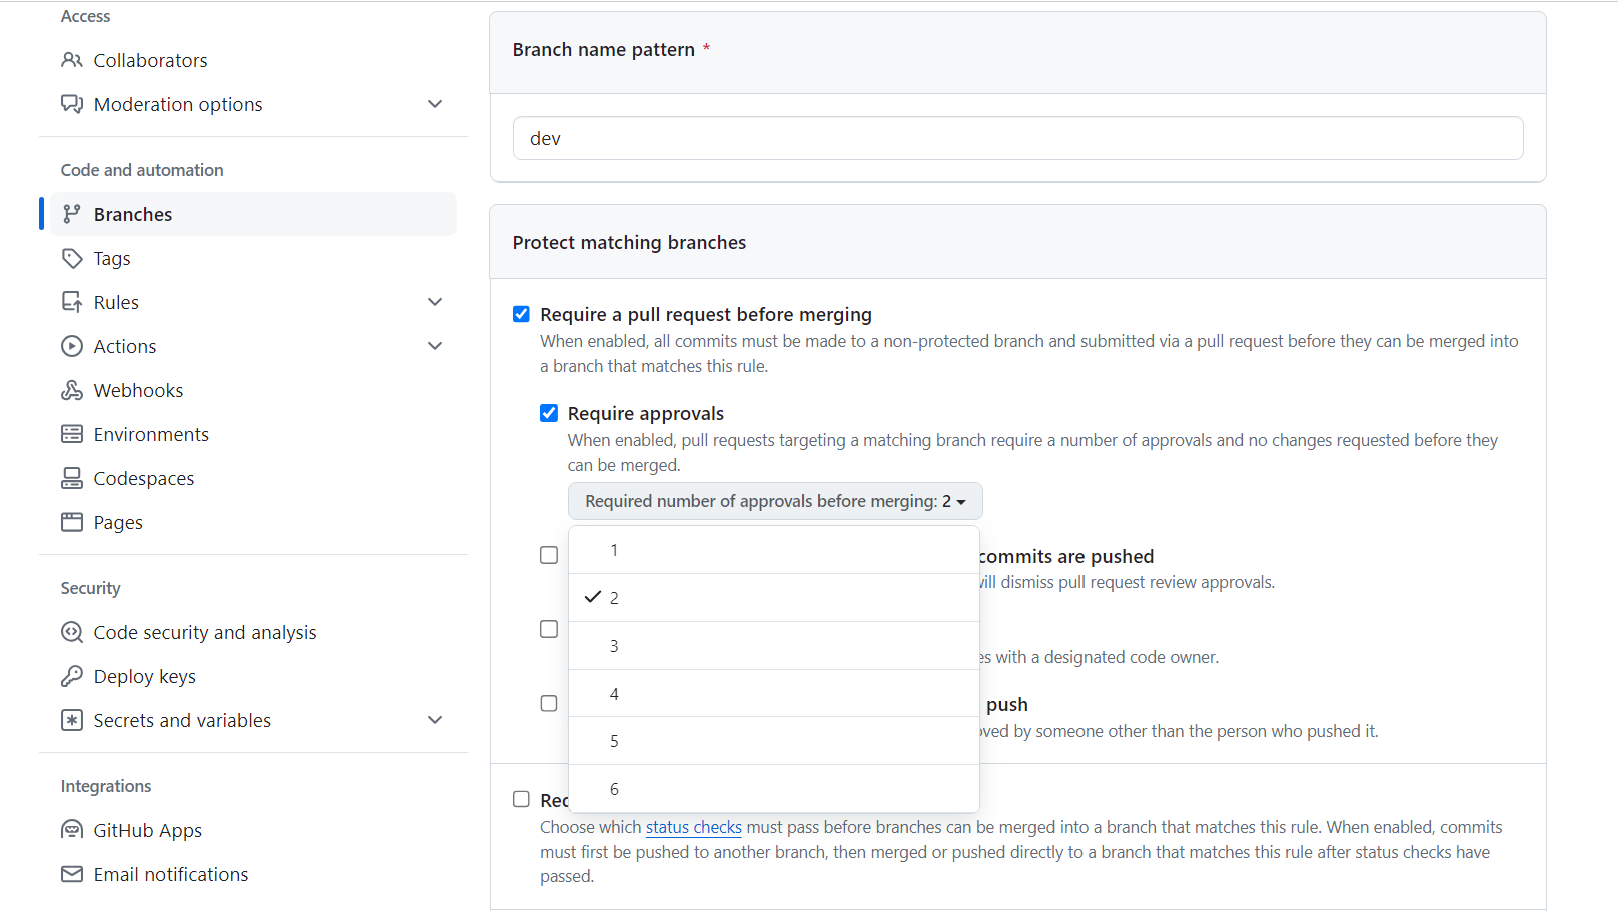Toggle the checkbox for the 'push' approval option
This screenshot has height=911, width=1618.
(549, 703)
